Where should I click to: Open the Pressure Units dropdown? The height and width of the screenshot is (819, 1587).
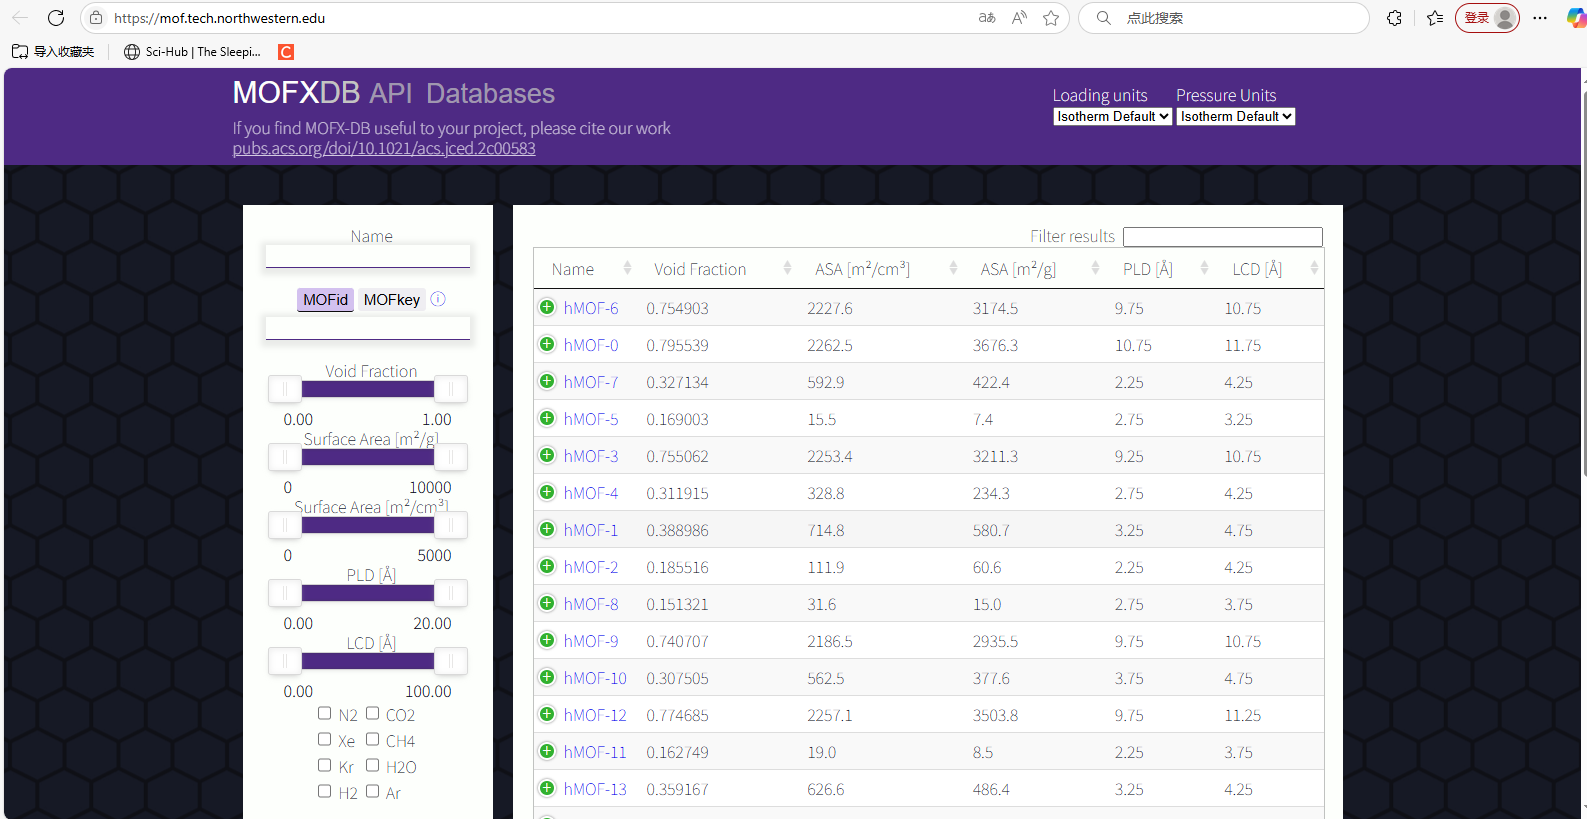tap(1236, 116)
